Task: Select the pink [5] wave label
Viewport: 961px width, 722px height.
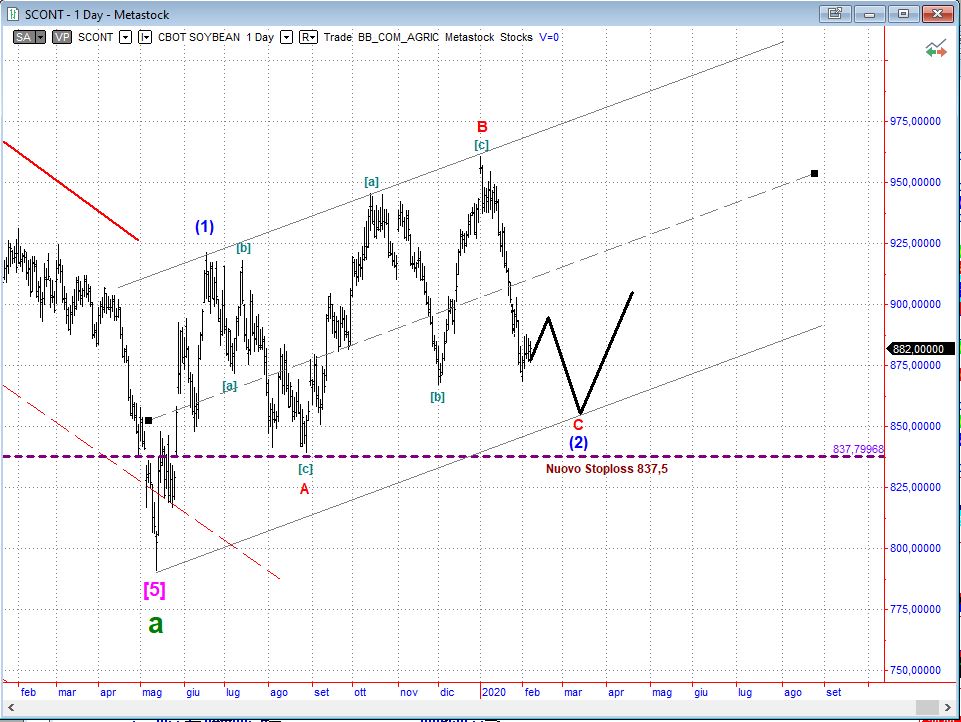Action: tap(154, 590)
